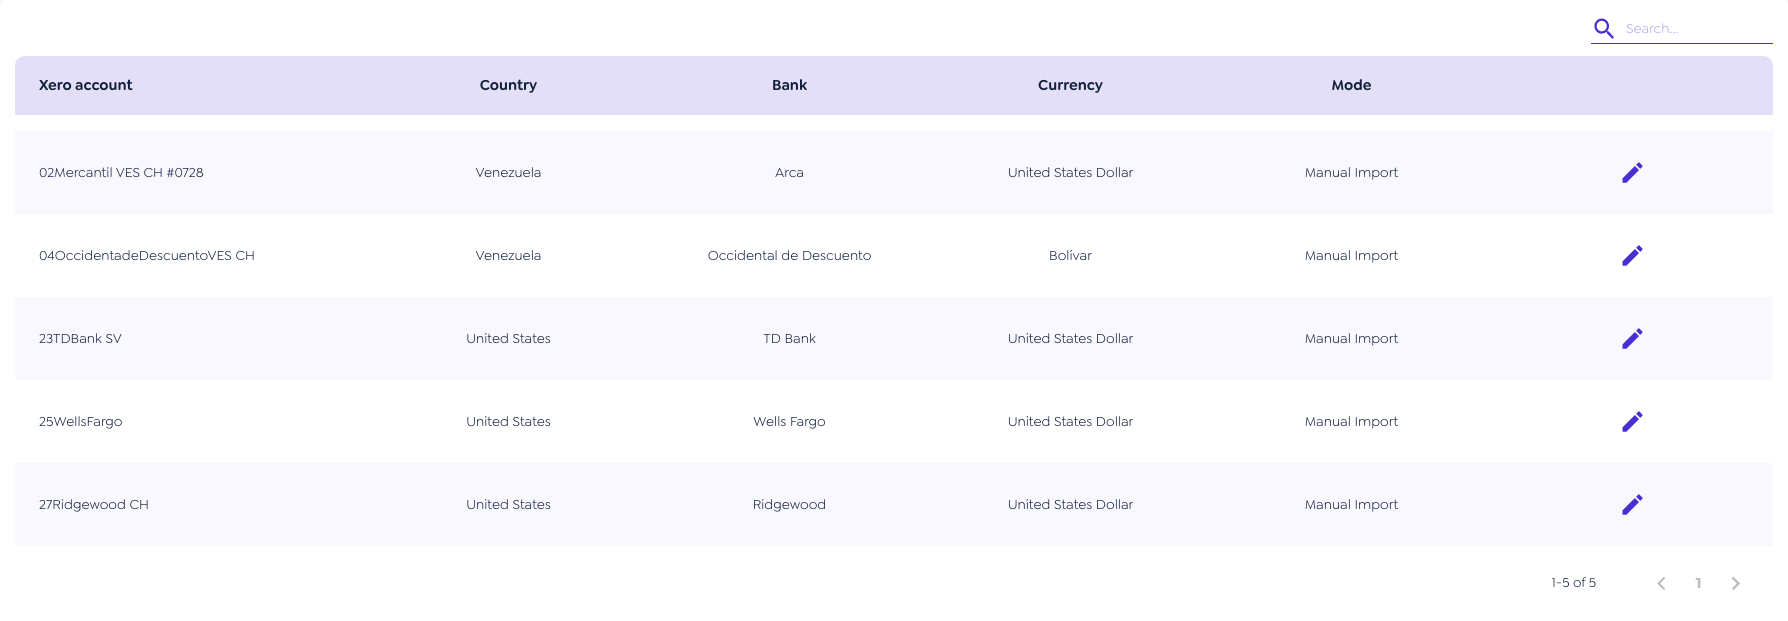
Task: Click the pencil icon for 04OccidentadeDescuentoVES CH
Action: pyautogui.click(x=1631, y=256)
